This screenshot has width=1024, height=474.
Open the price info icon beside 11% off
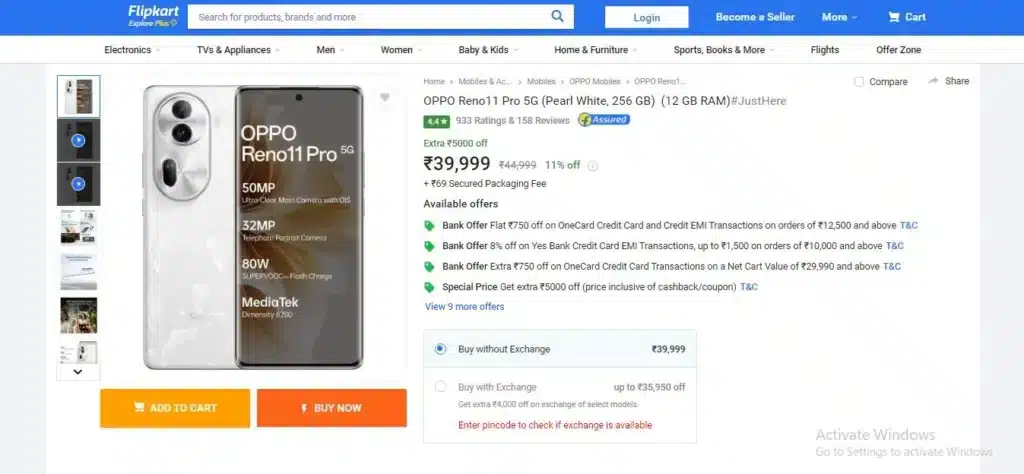click(x=592, y=166)
